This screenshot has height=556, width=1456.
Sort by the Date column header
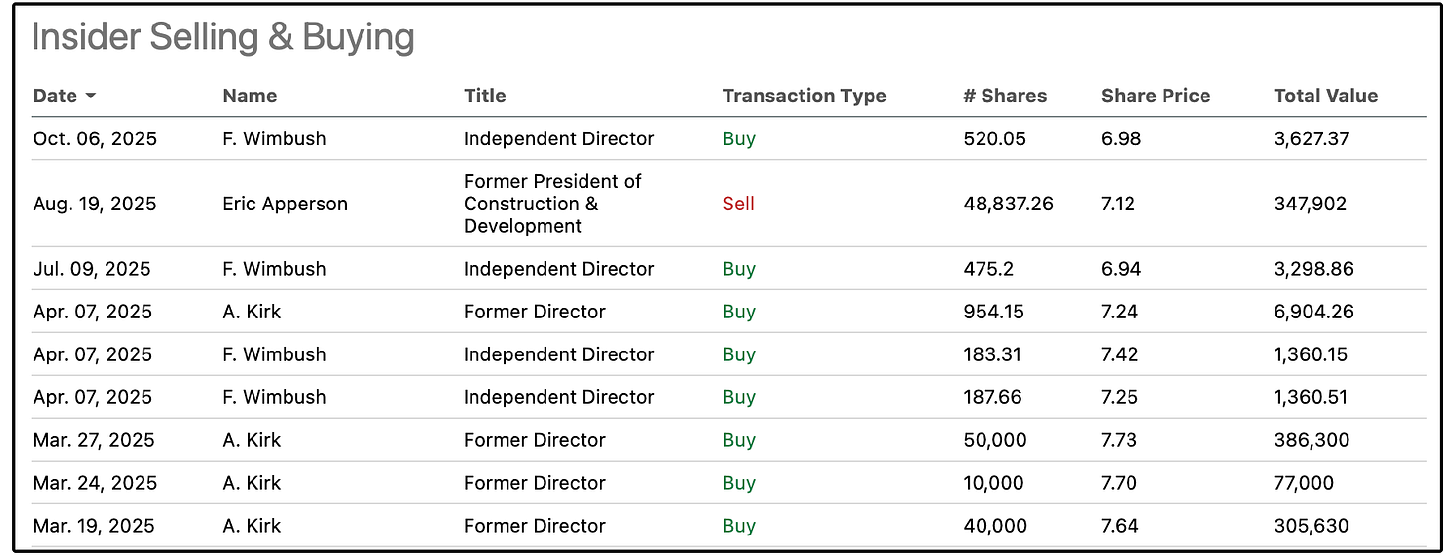[55, 96]
